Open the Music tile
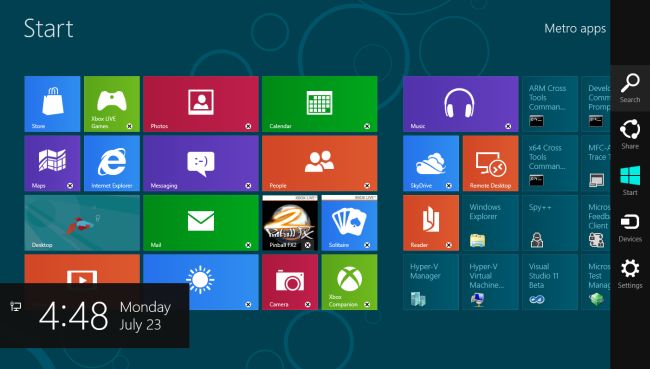This screenshot has width=650, height=369. pos(461,104)
